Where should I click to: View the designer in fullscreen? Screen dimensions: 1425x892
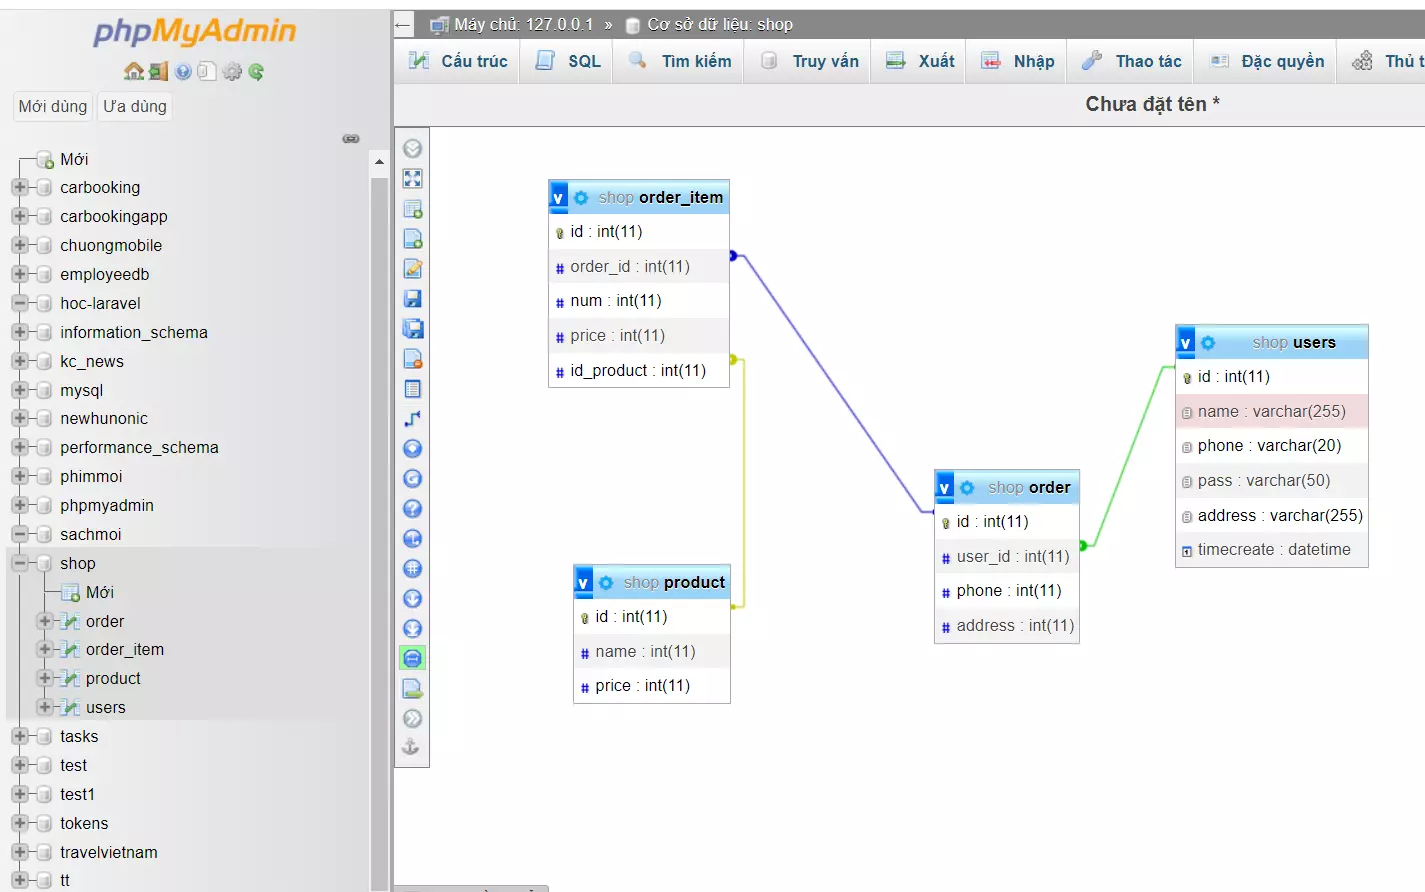pos(412,179)
